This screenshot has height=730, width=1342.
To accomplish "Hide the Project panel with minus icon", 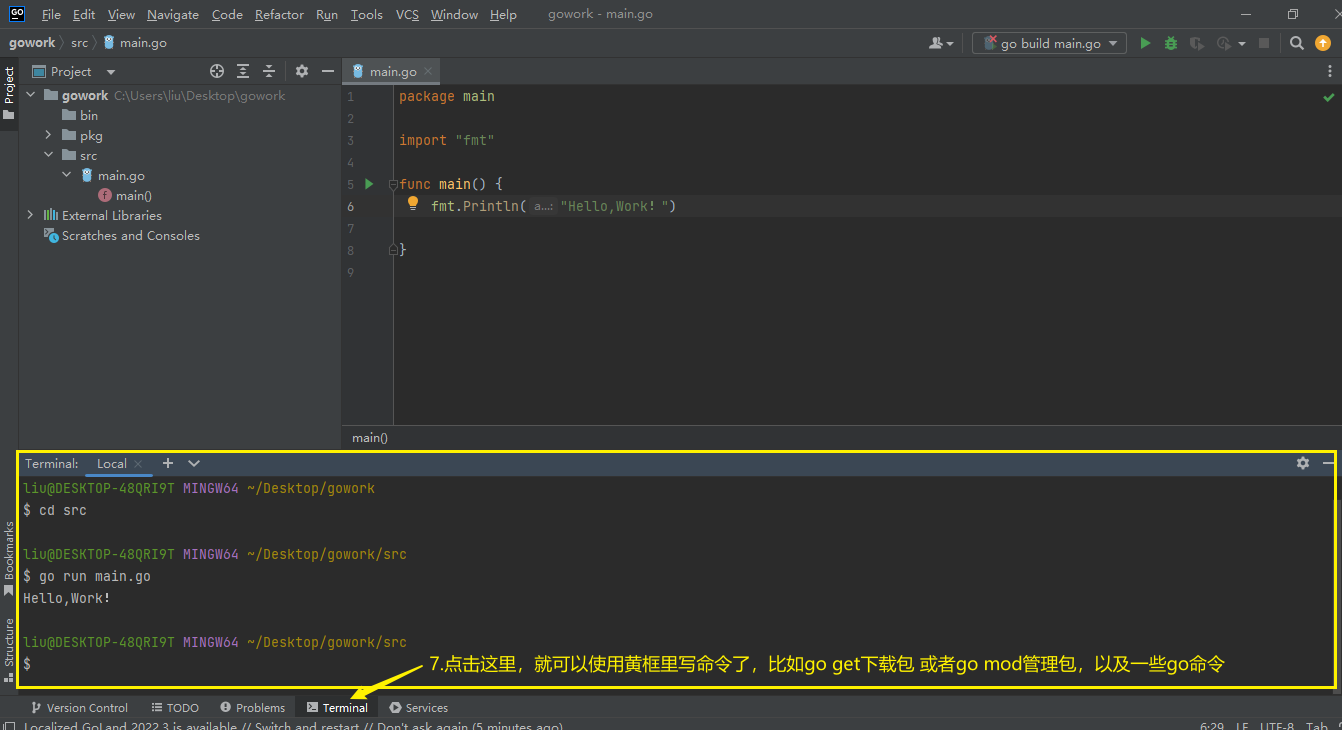I will click(327, 71).
